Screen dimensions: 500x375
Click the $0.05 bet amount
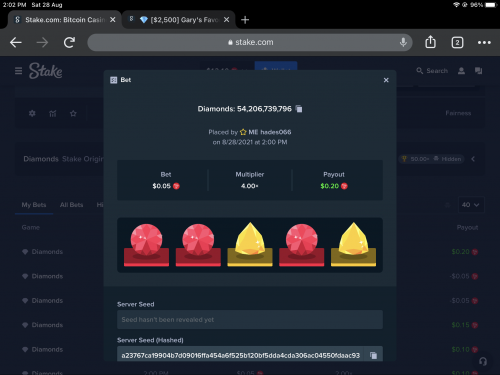[x=162, y=186]
